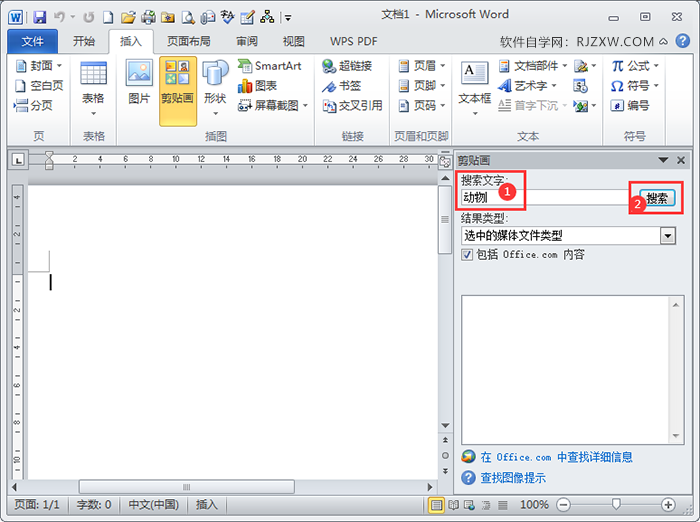This screenshot has height=522, width=700.
Task: Click the Insert (插入) mode status indicator
Action: pyautogui.click(x=207, y=505)
